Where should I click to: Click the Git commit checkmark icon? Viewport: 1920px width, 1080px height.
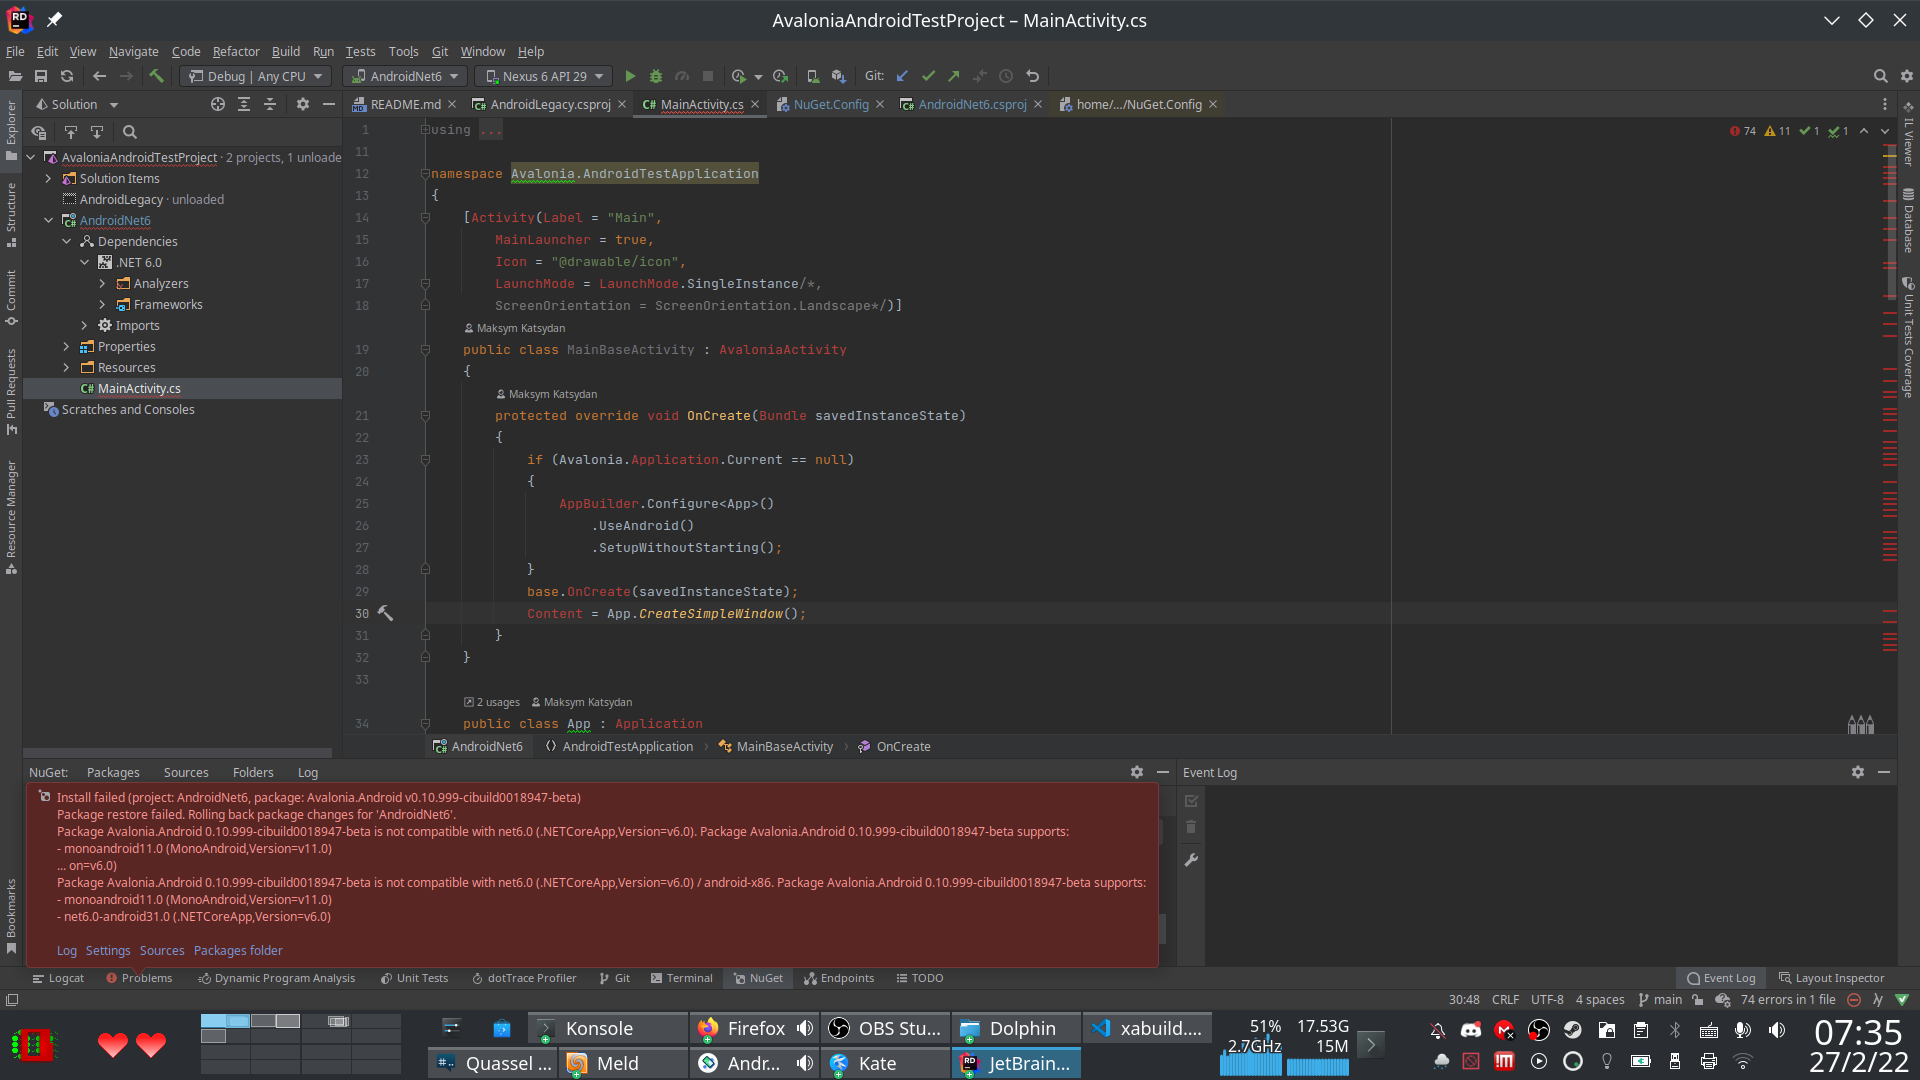pos(928,76)
